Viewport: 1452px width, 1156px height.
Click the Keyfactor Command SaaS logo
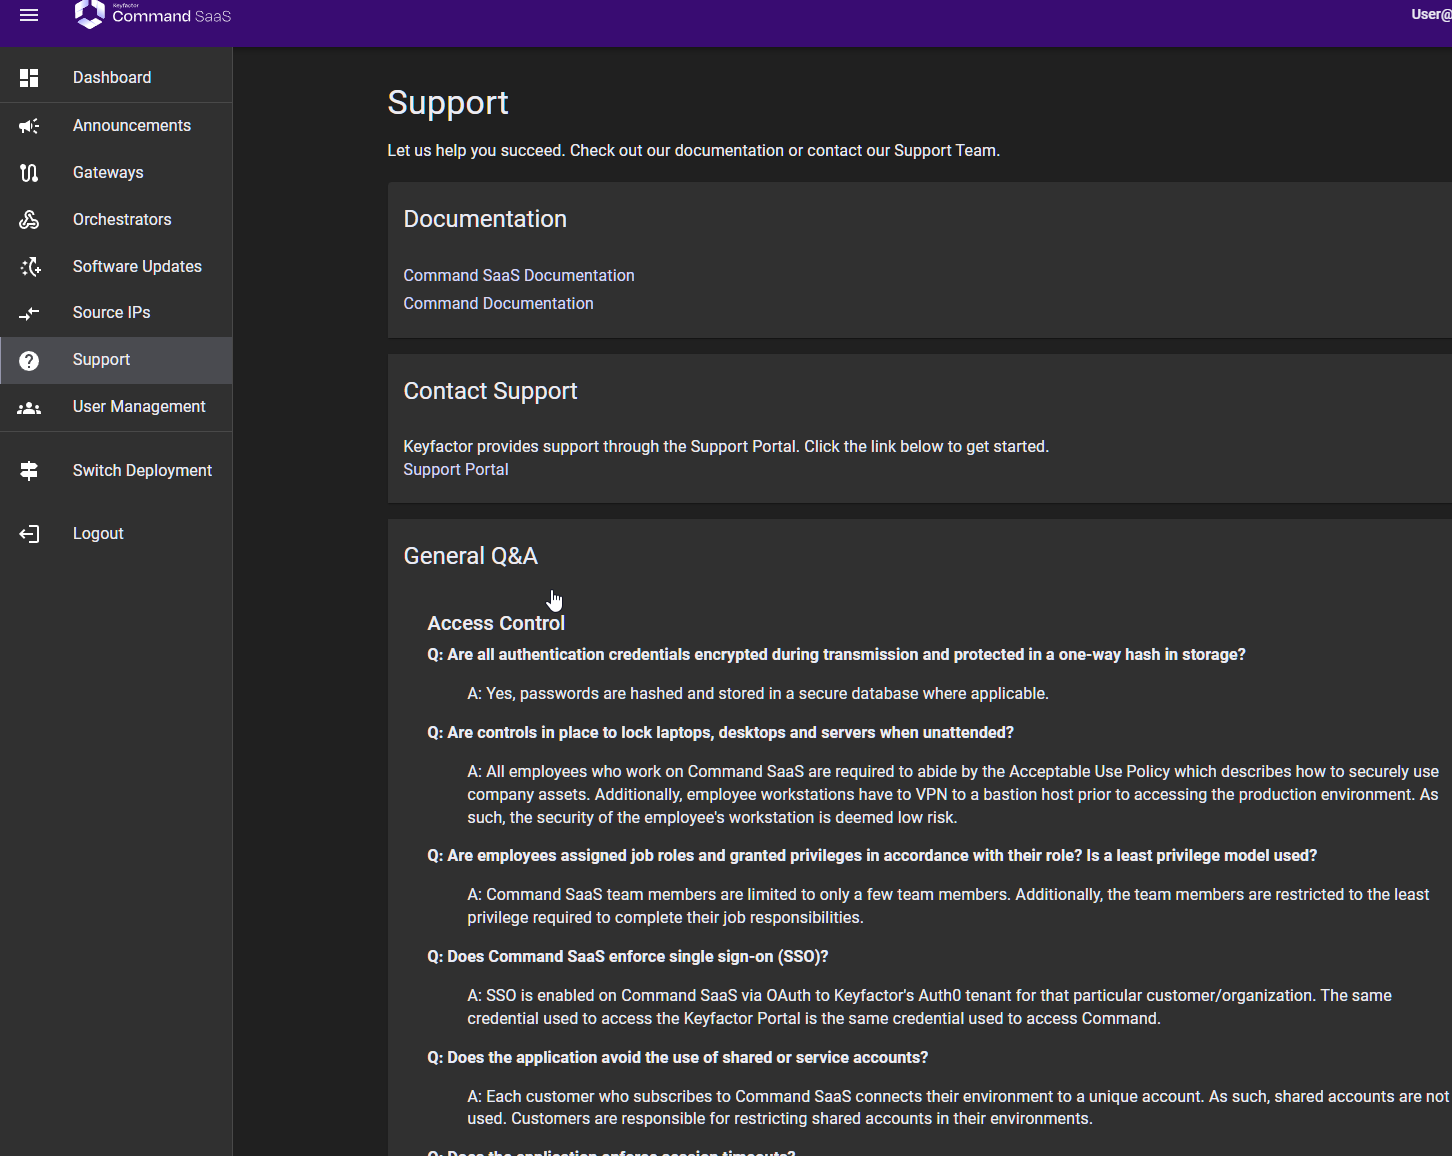(153, 15)
